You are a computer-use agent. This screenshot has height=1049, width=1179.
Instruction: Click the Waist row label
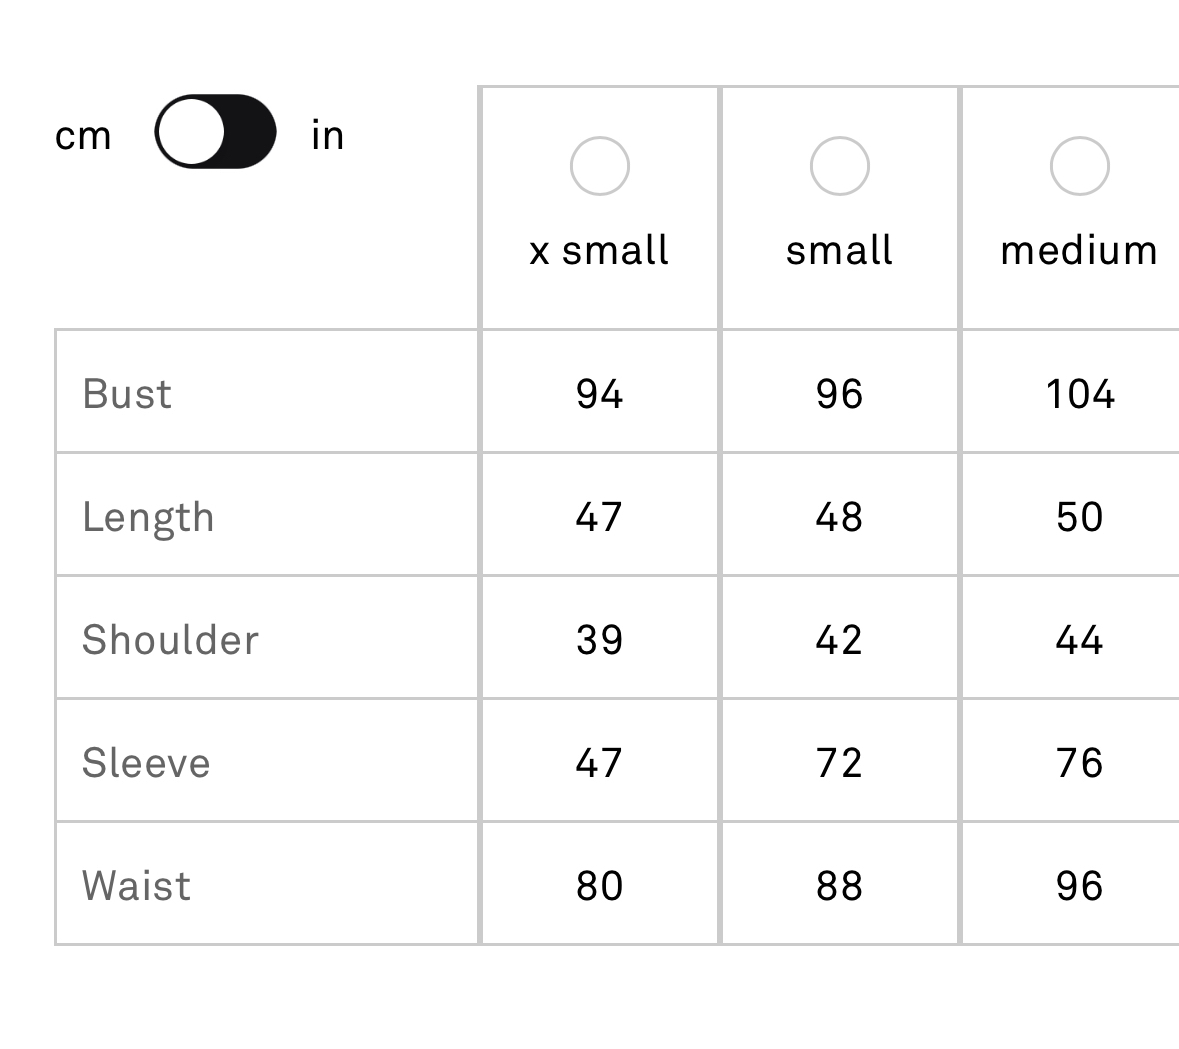(136, 885)
